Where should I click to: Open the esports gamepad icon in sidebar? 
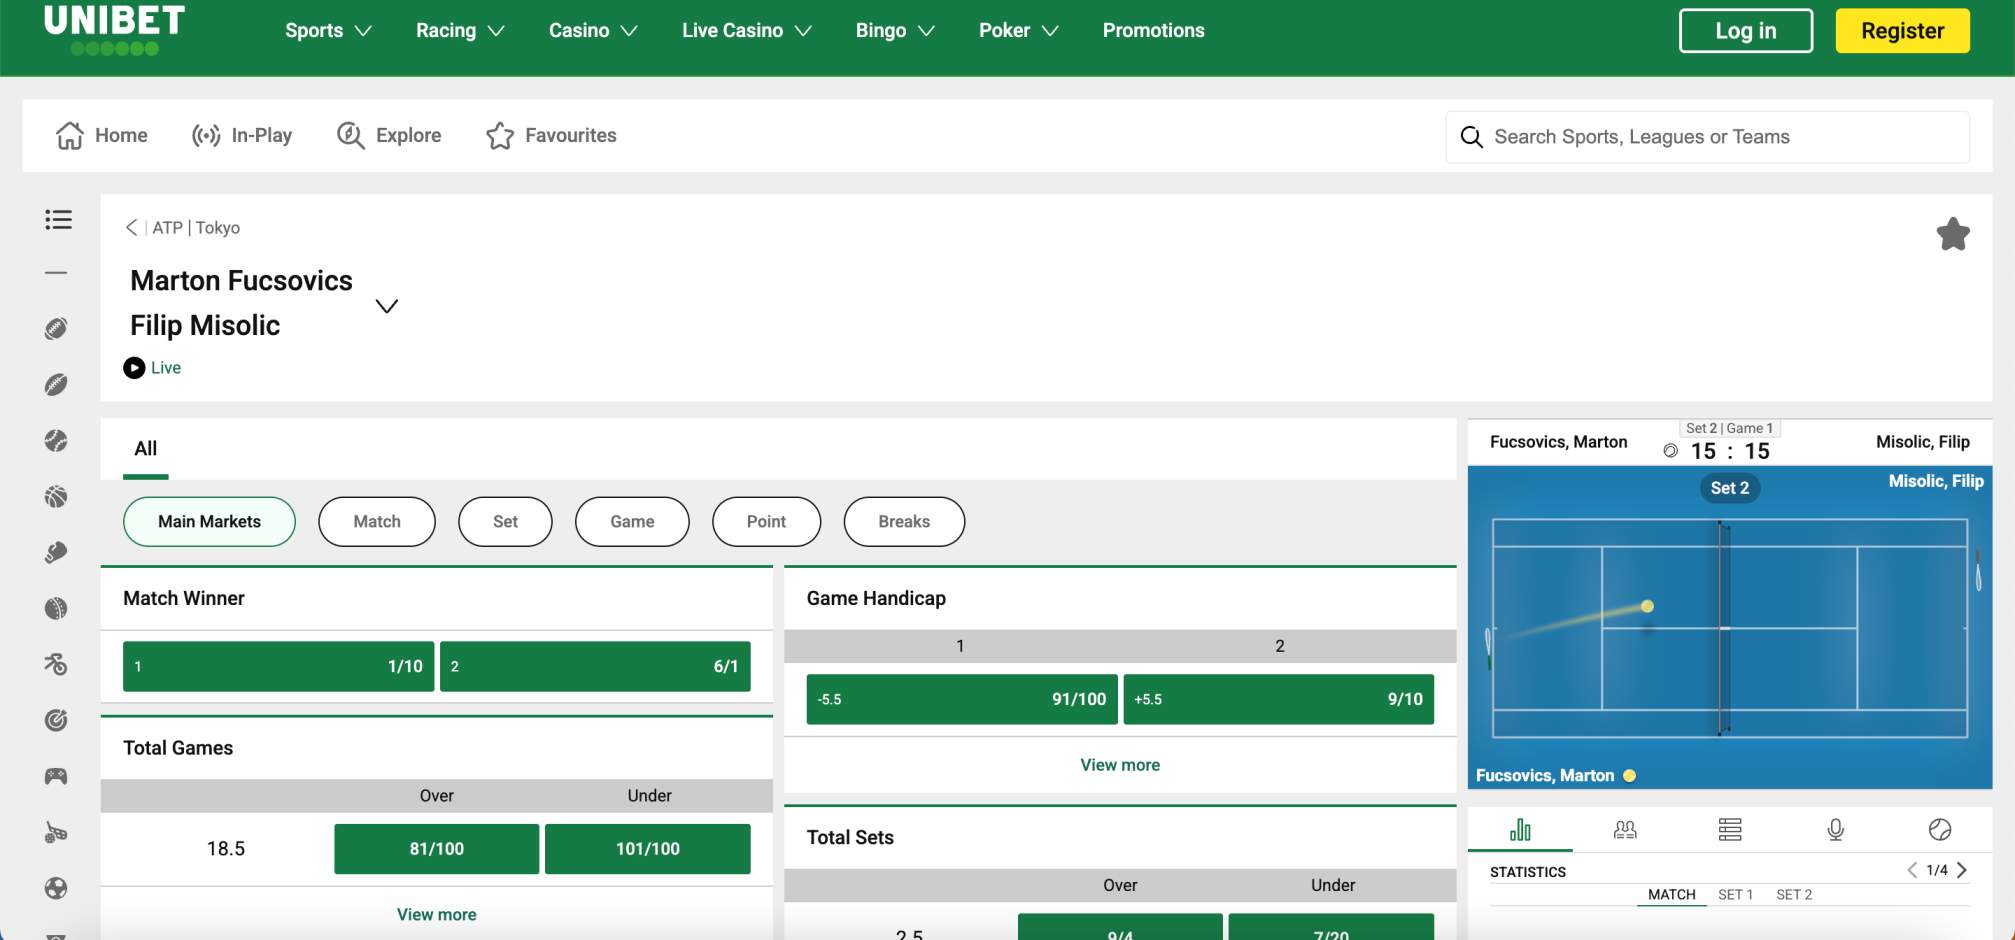pyautogui.click(x=57, y=776)
